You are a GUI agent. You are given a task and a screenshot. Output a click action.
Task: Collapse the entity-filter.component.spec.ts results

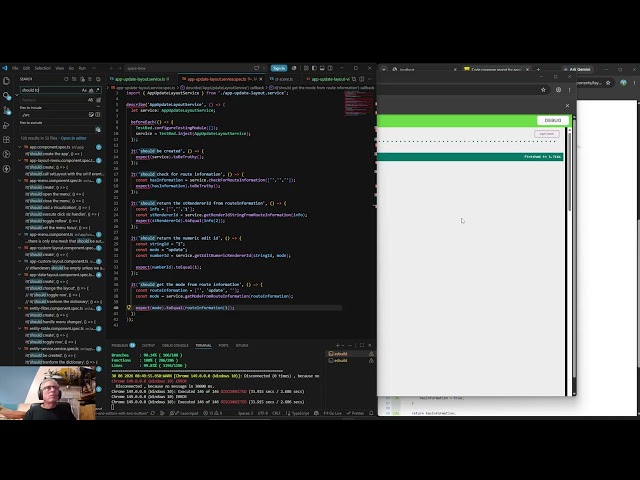click(19, 308)
